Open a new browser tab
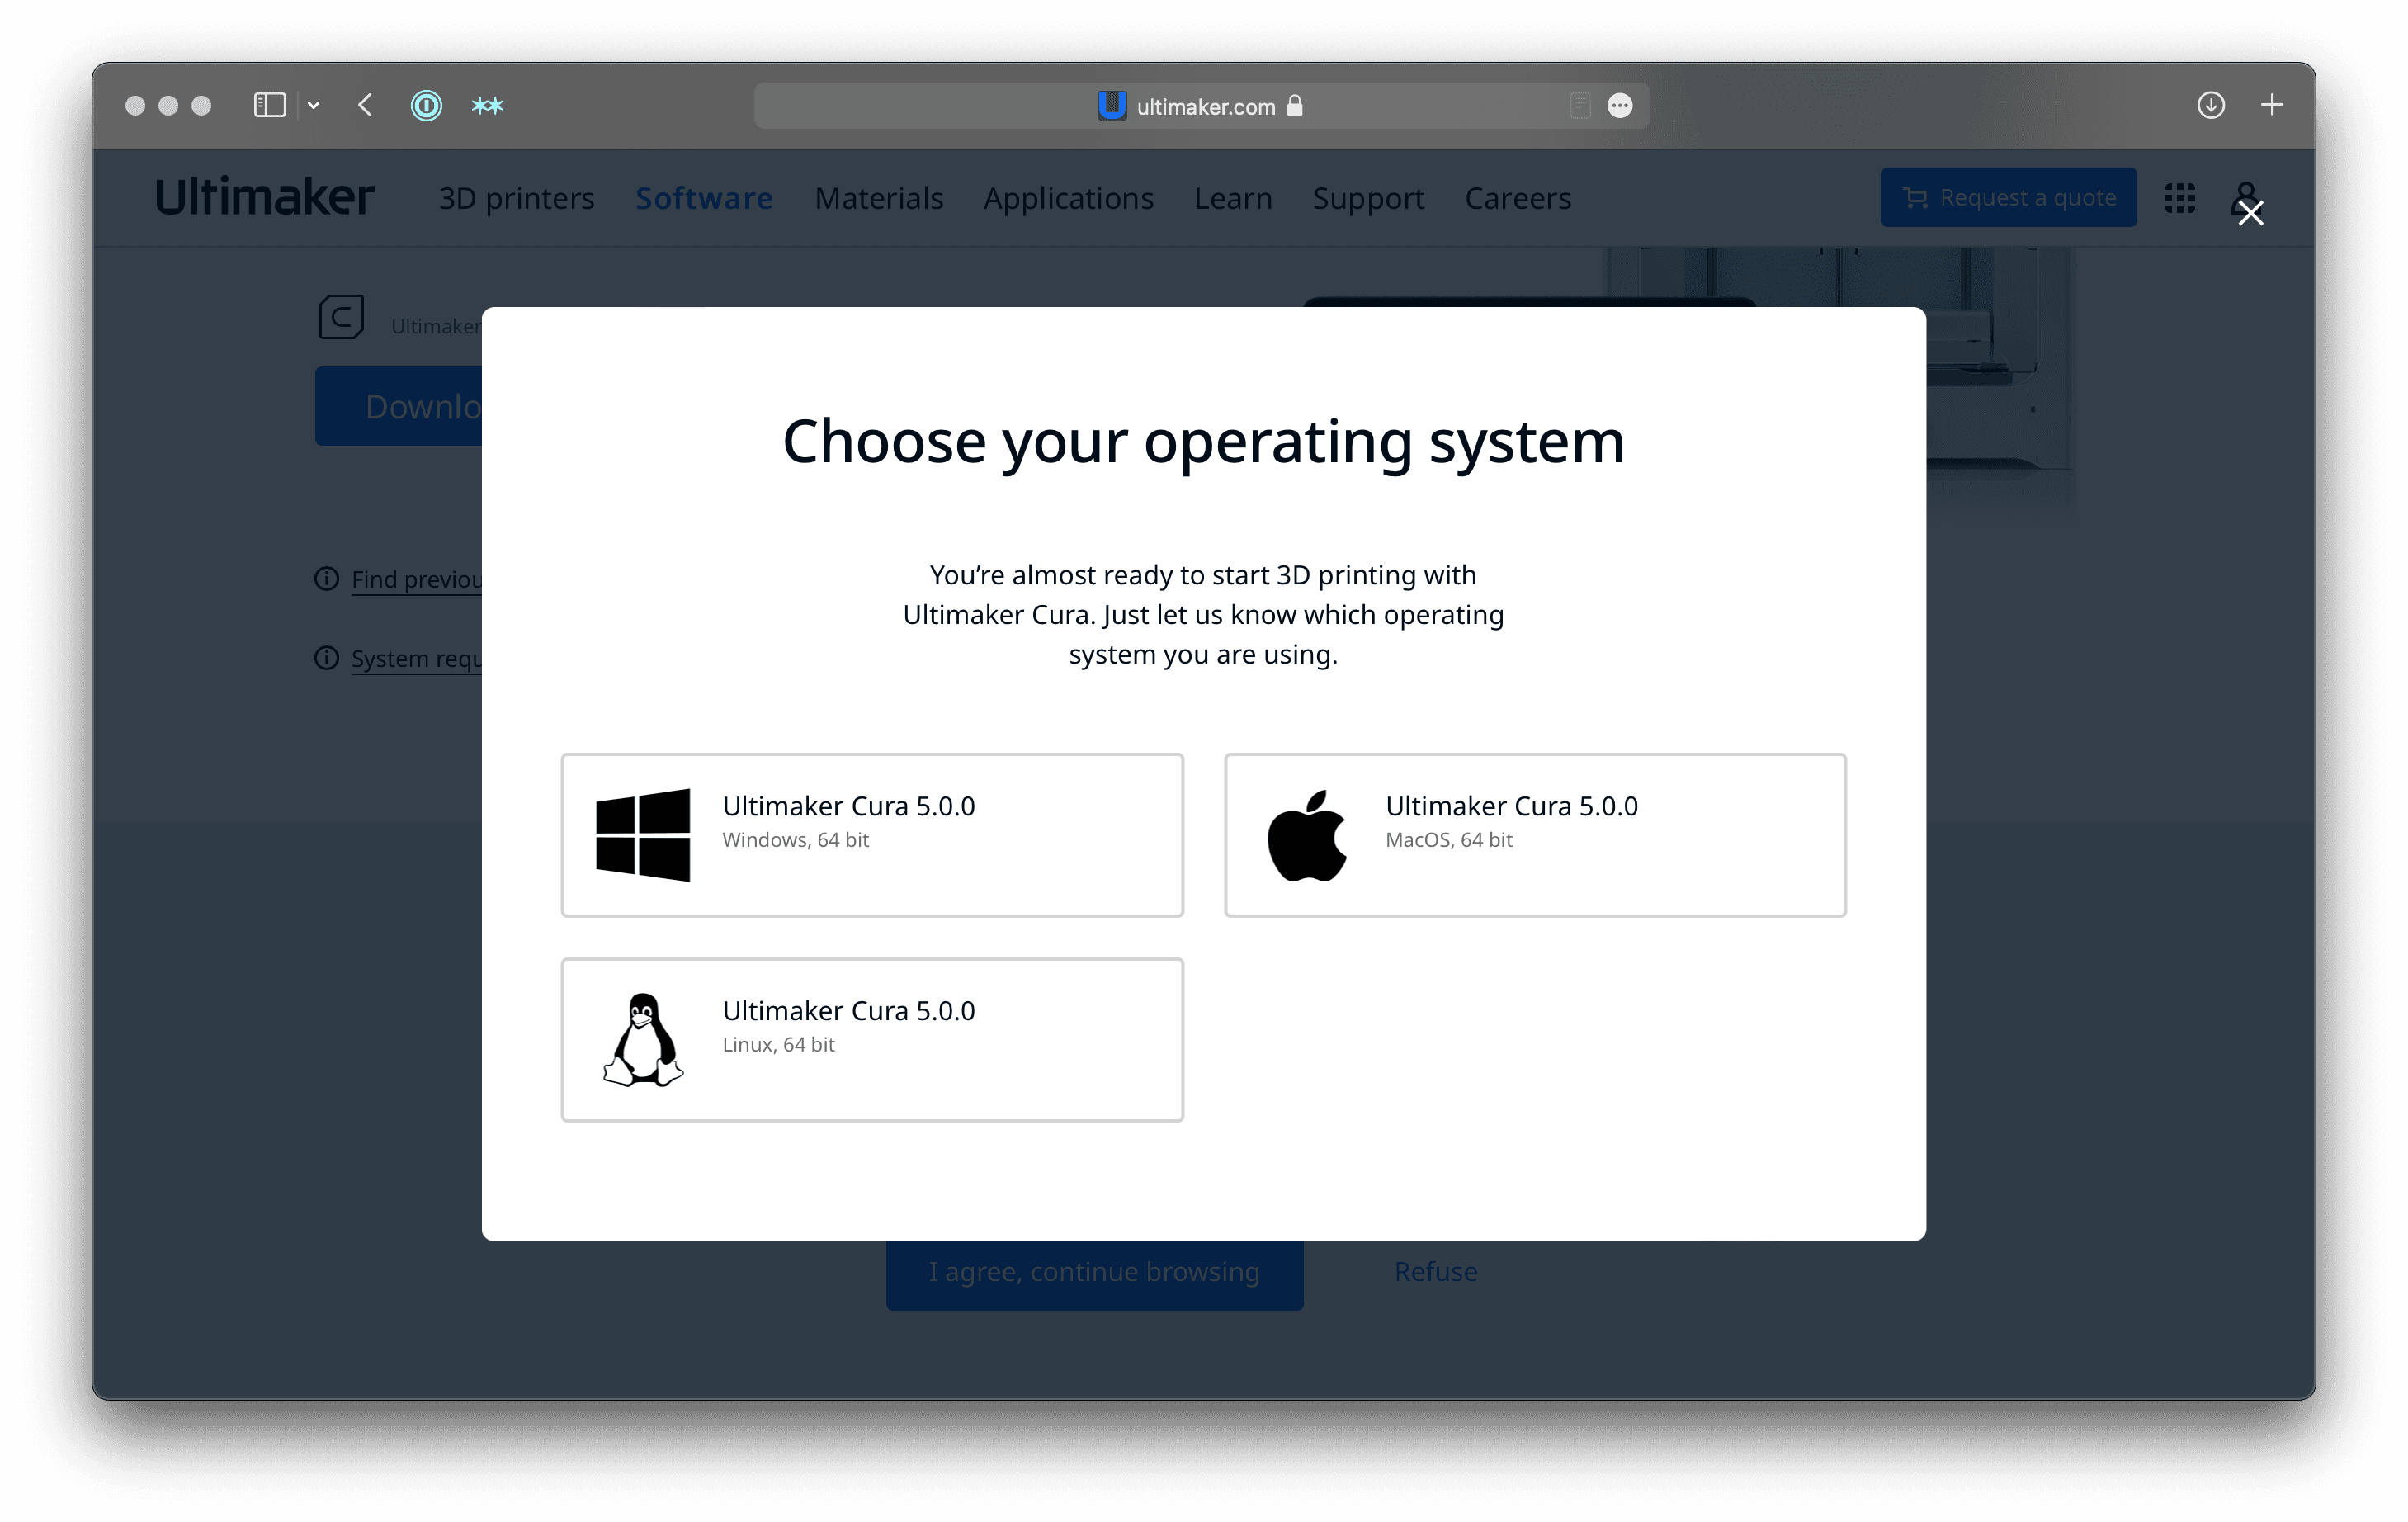Viewport: 2408px width, 1522px height. click(x=2272, y=105)
